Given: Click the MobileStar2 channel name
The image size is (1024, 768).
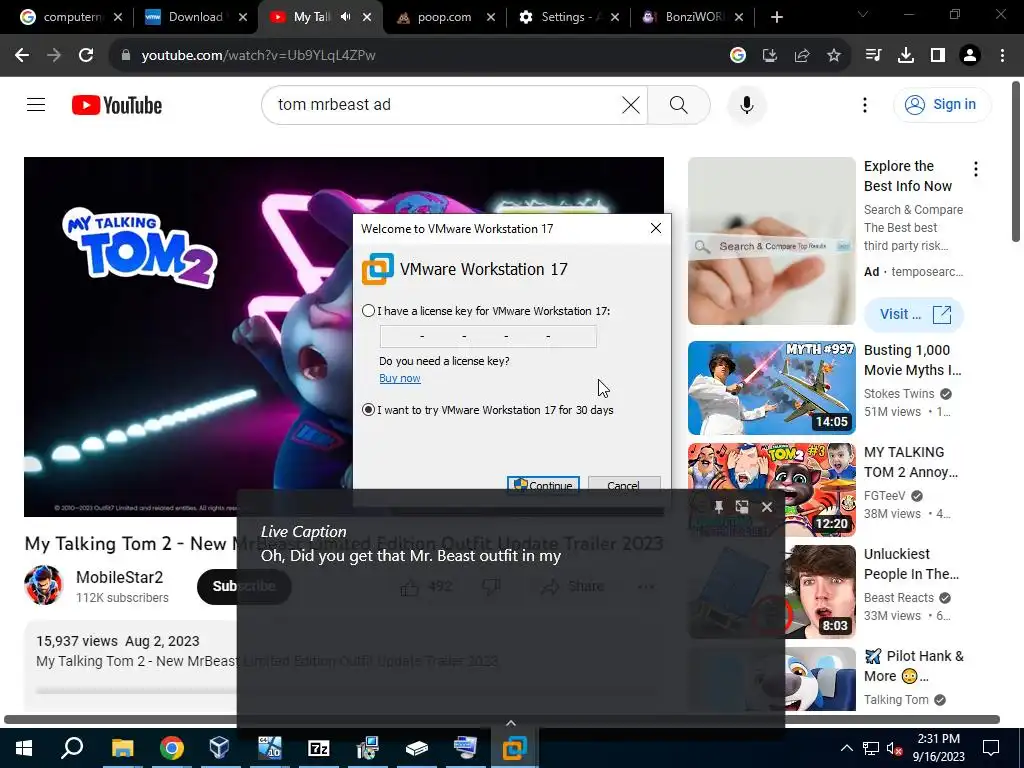Looking at the screenshot, I should pos(120,577).
